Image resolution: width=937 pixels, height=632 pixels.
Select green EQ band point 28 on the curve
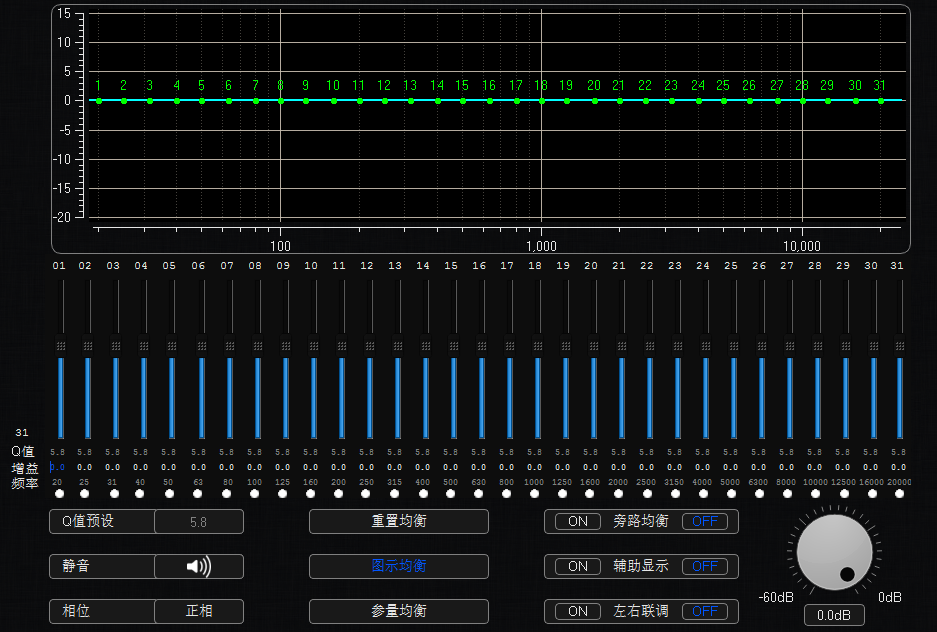click(802, 100)
